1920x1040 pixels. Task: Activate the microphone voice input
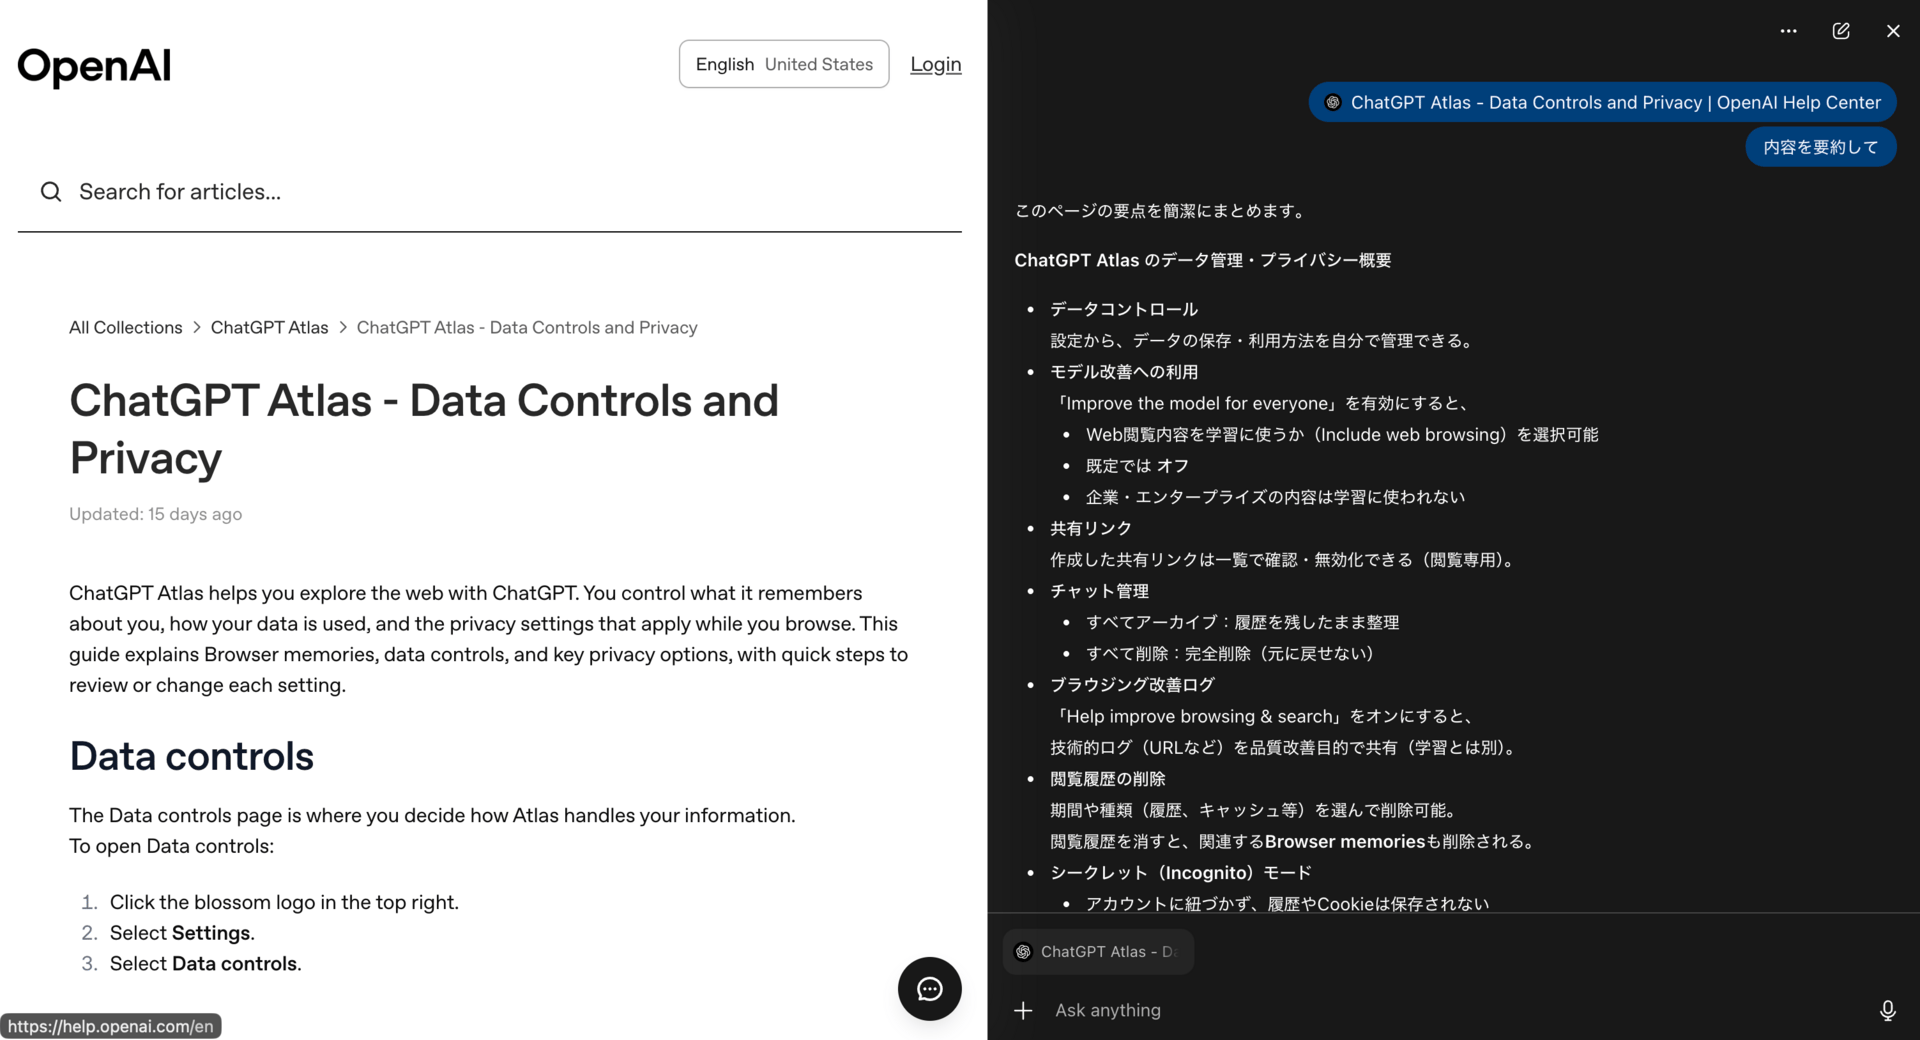[x=1888, y=1011]
